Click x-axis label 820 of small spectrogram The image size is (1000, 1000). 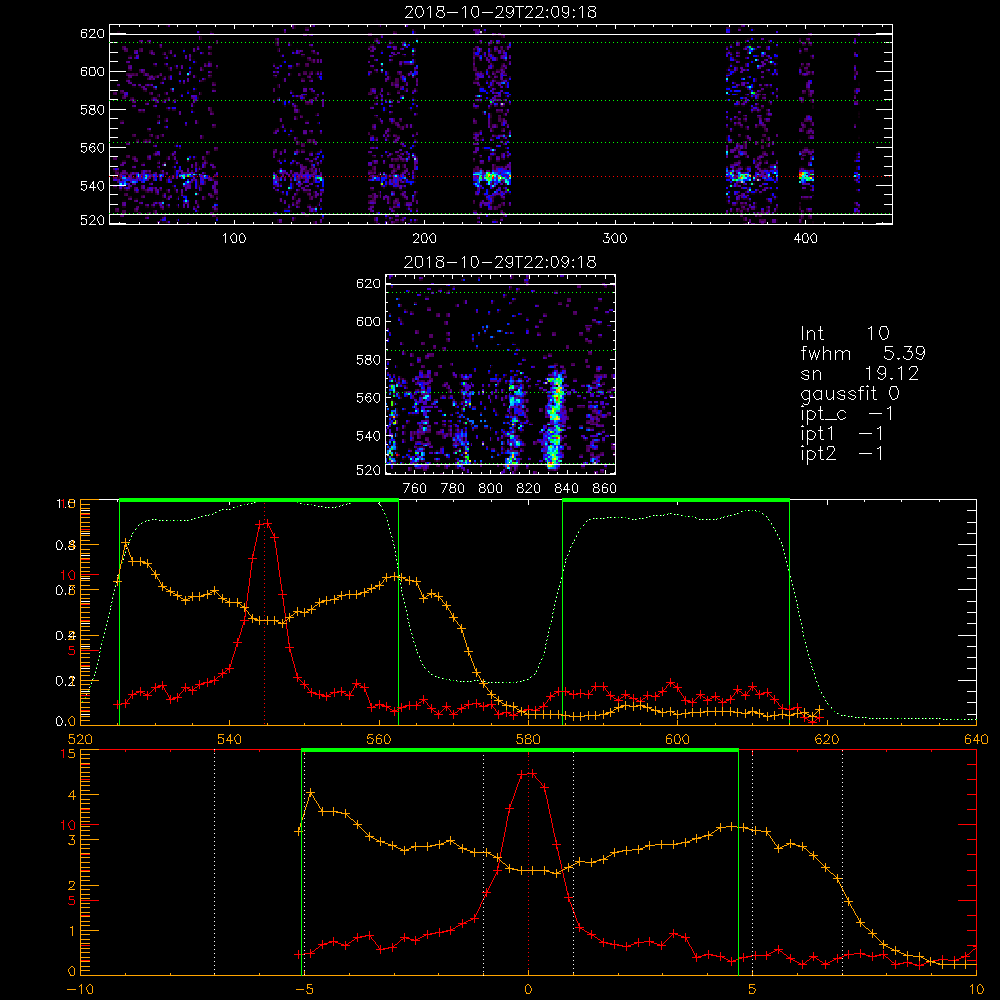(529, 489)
